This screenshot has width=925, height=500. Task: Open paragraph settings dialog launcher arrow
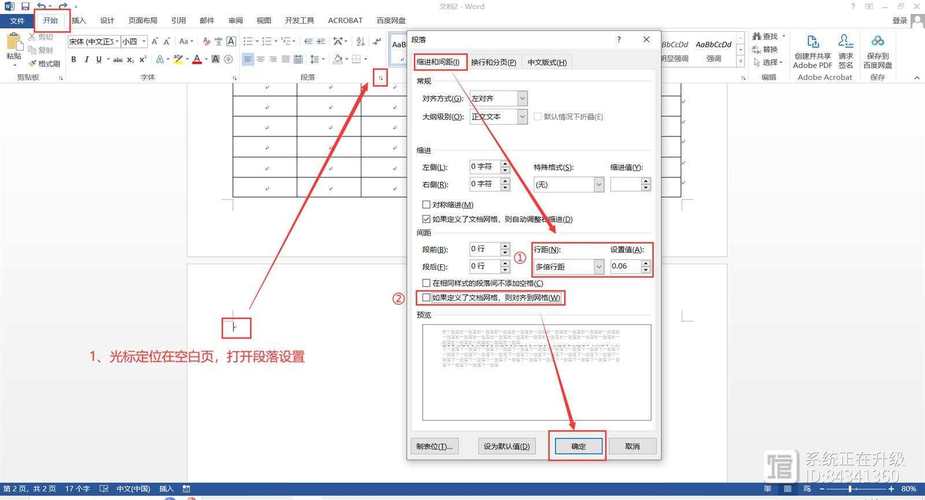(x=379, y=77)
